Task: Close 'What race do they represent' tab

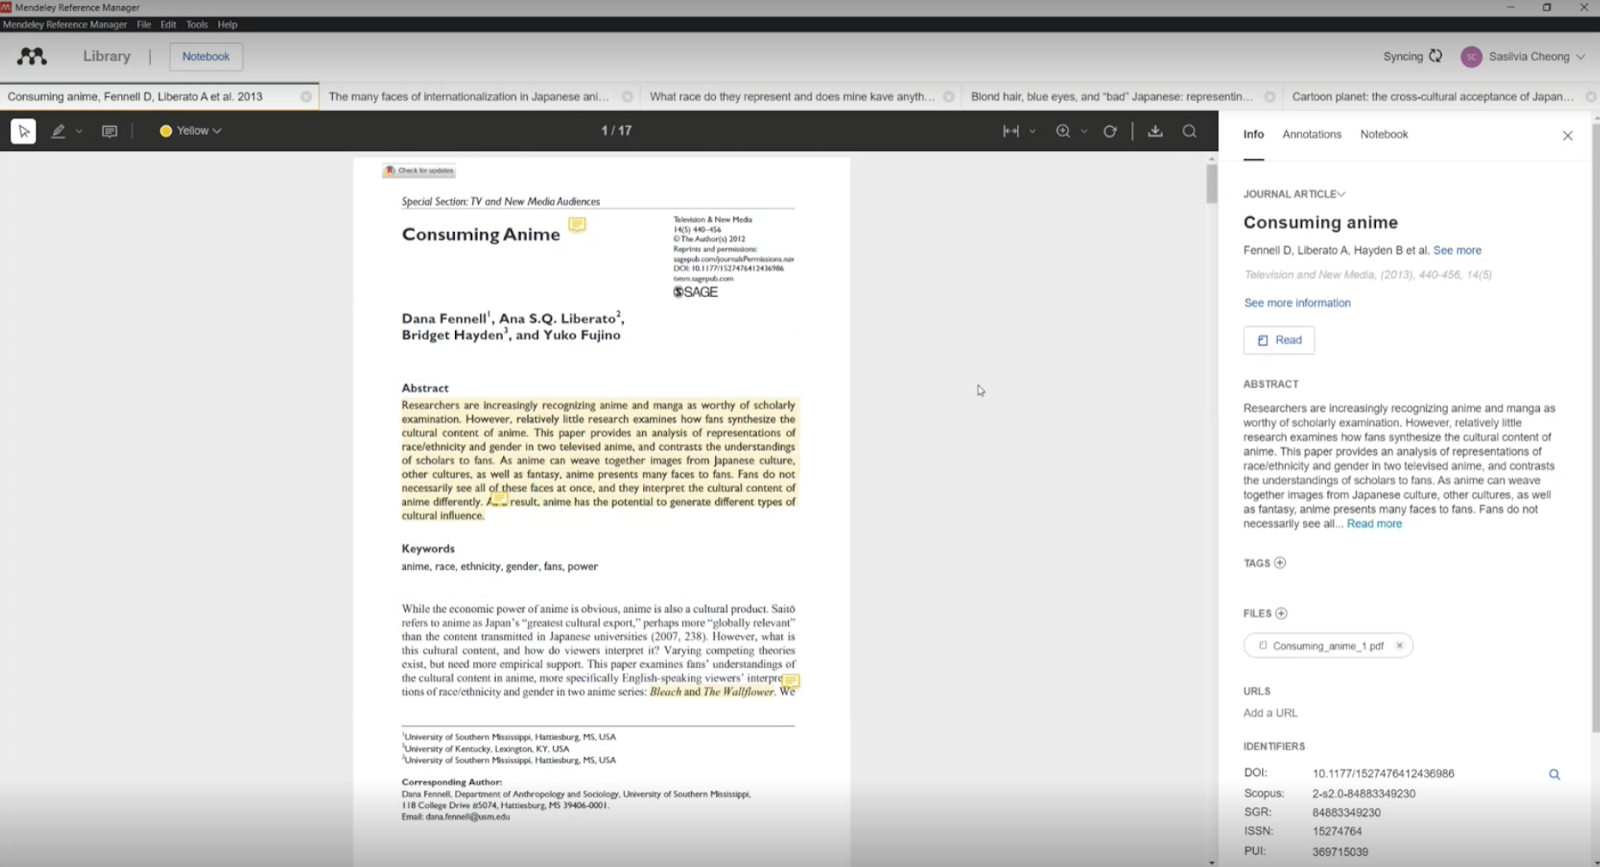Action: click(948, 97)
